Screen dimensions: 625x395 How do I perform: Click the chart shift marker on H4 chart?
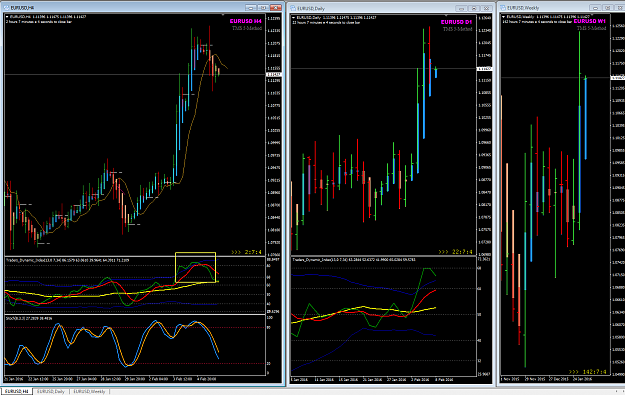point(223,15)
